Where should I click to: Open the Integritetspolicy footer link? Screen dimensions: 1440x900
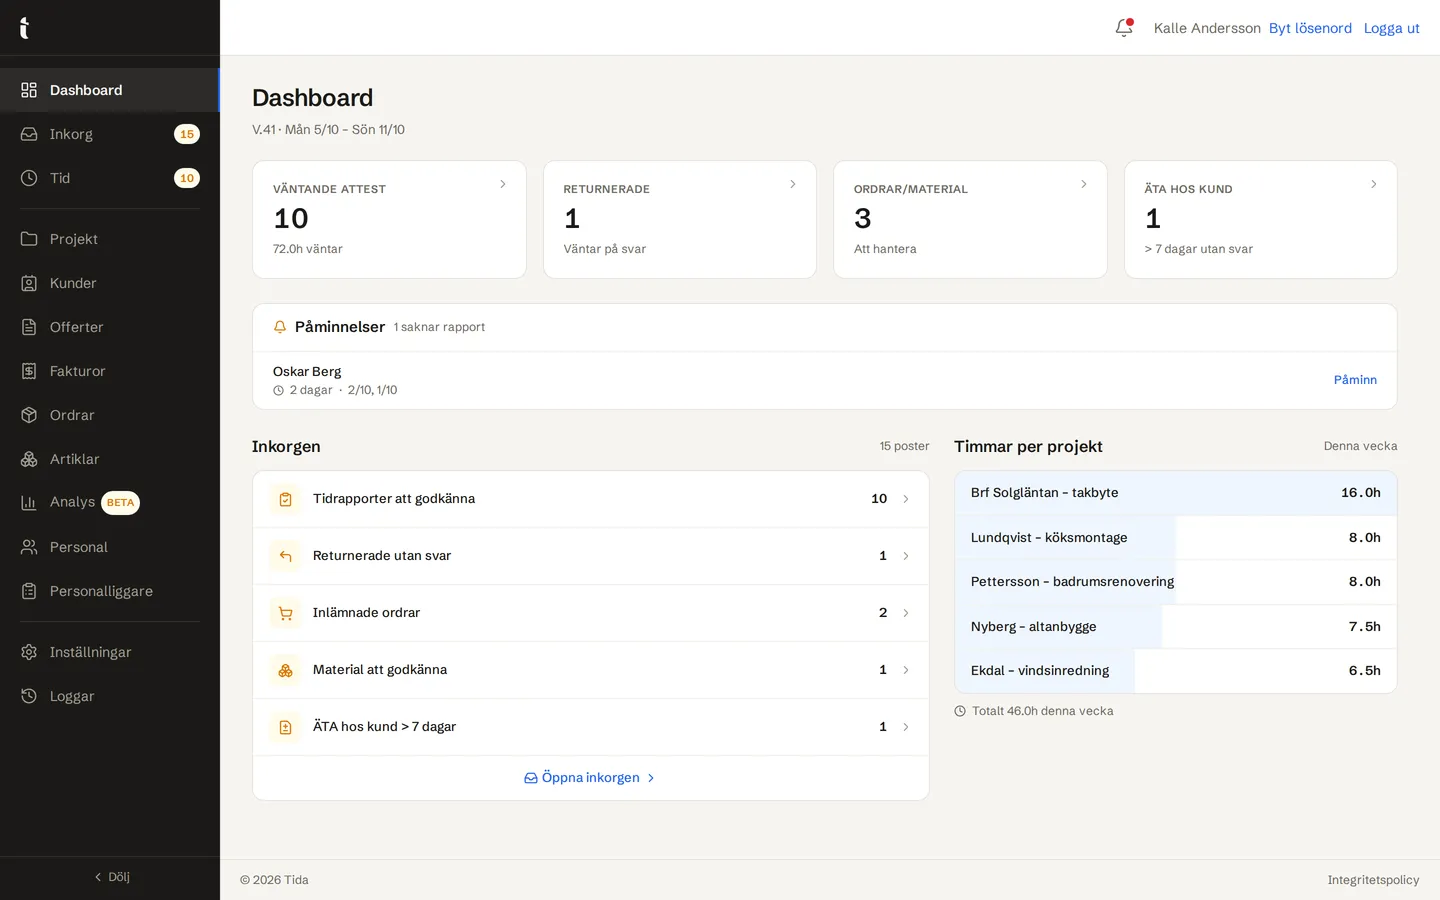pos(1373,880)
